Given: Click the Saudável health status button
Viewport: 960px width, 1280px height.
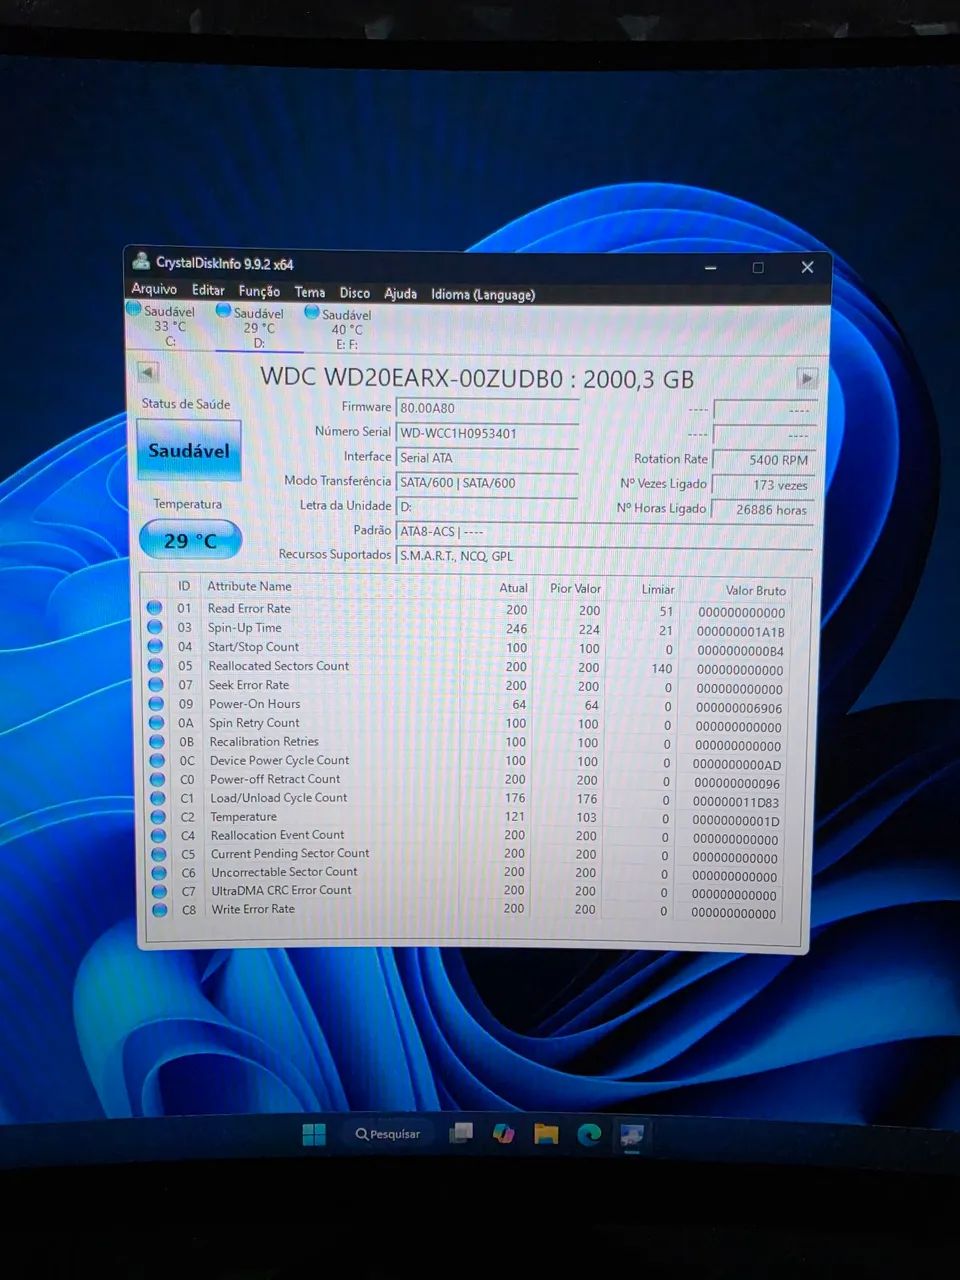Looking at the screenshot, I should (189, 450).
